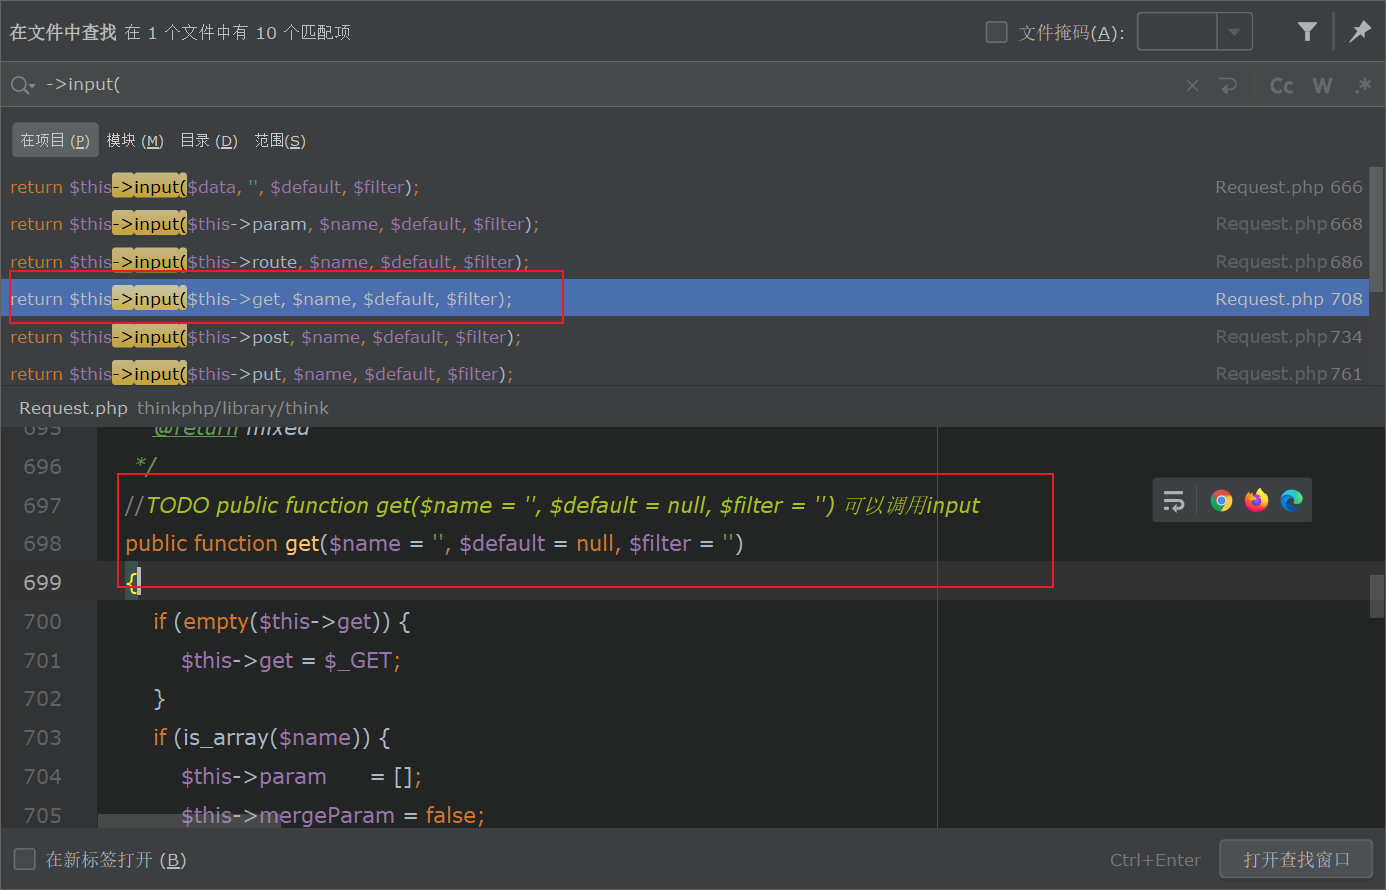Open preview in Edge browser
This screenshot has width=1386, height=890.
(x=1291, y=501)
